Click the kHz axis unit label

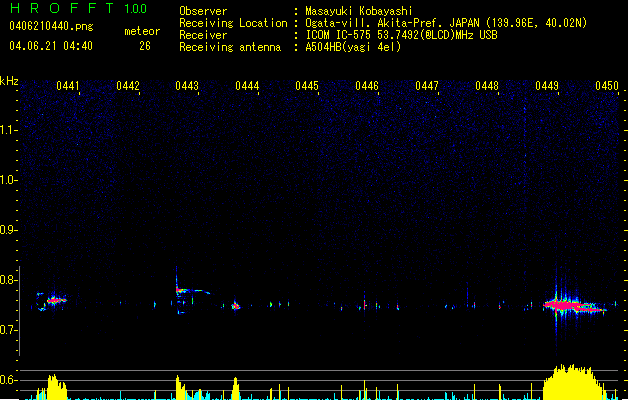click(9, 81)
